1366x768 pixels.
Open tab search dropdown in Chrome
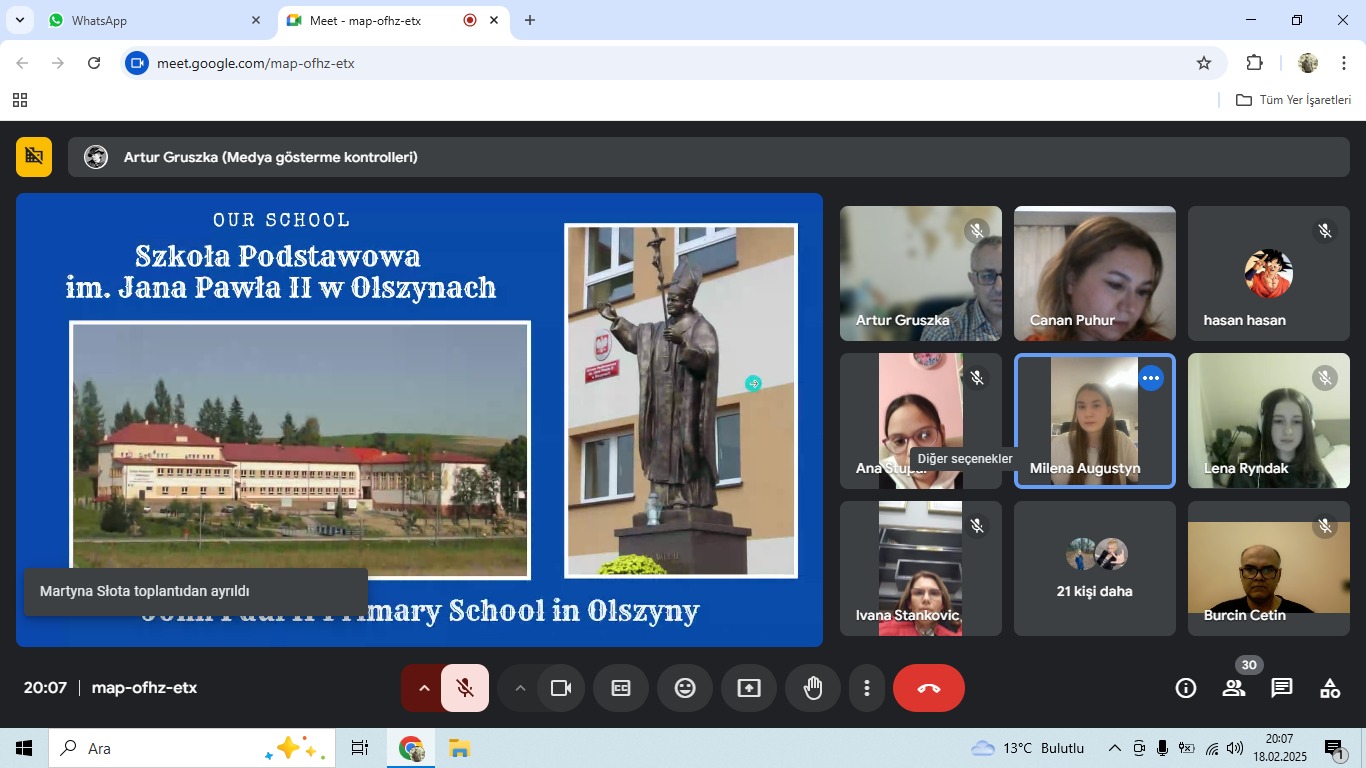[x=19, y=20]
